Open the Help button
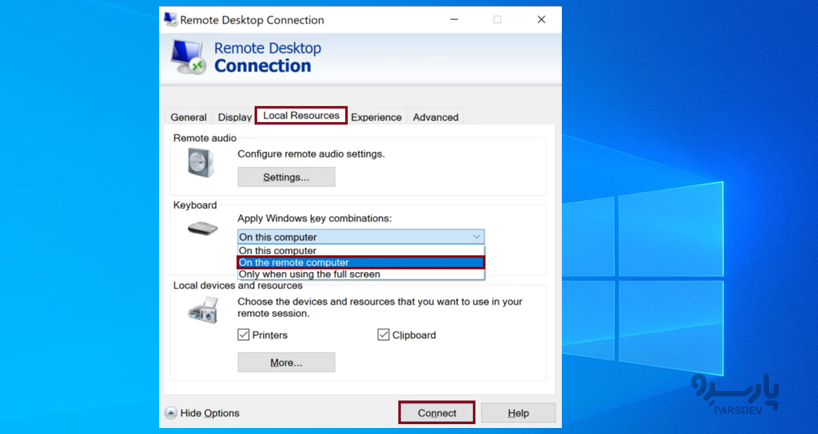Screen dimensions: 818x434 point(519,413)
